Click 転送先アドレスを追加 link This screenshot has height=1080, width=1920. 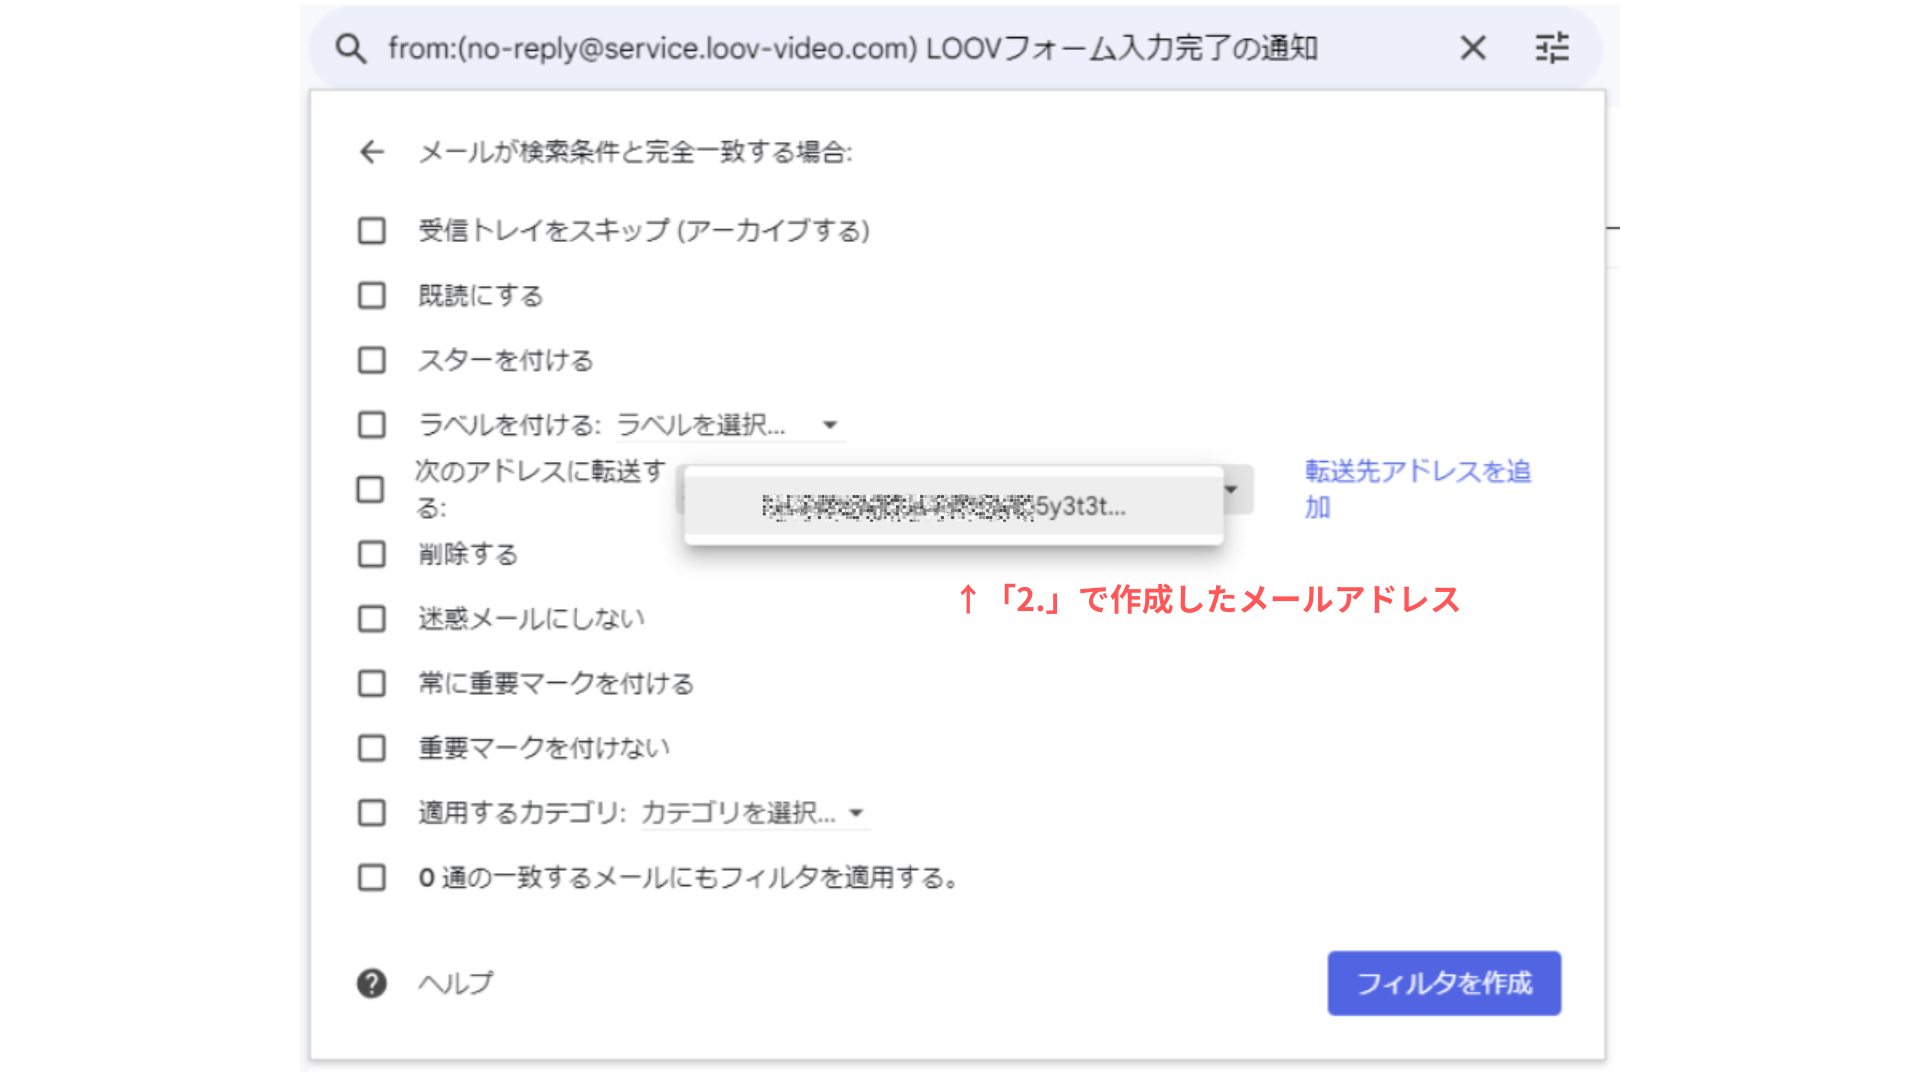point(1418,489)
